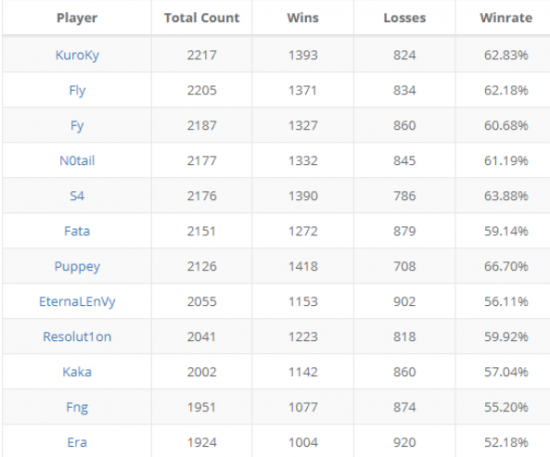Sort table by Winrate header
Screen dimensions: 550x457
[x=506, y=18]
